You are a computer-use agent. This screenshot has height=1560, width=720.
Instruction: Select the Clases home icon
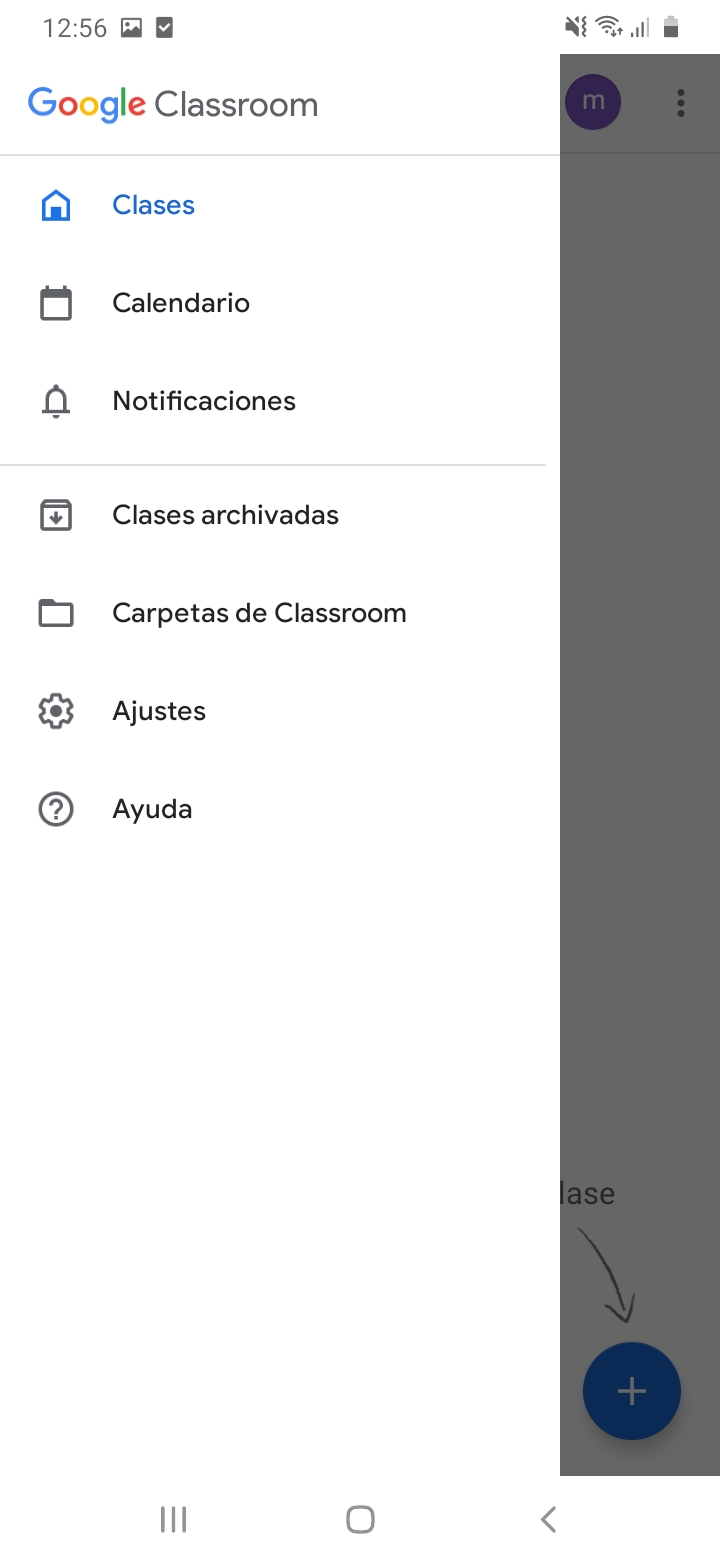coord(56,204)
